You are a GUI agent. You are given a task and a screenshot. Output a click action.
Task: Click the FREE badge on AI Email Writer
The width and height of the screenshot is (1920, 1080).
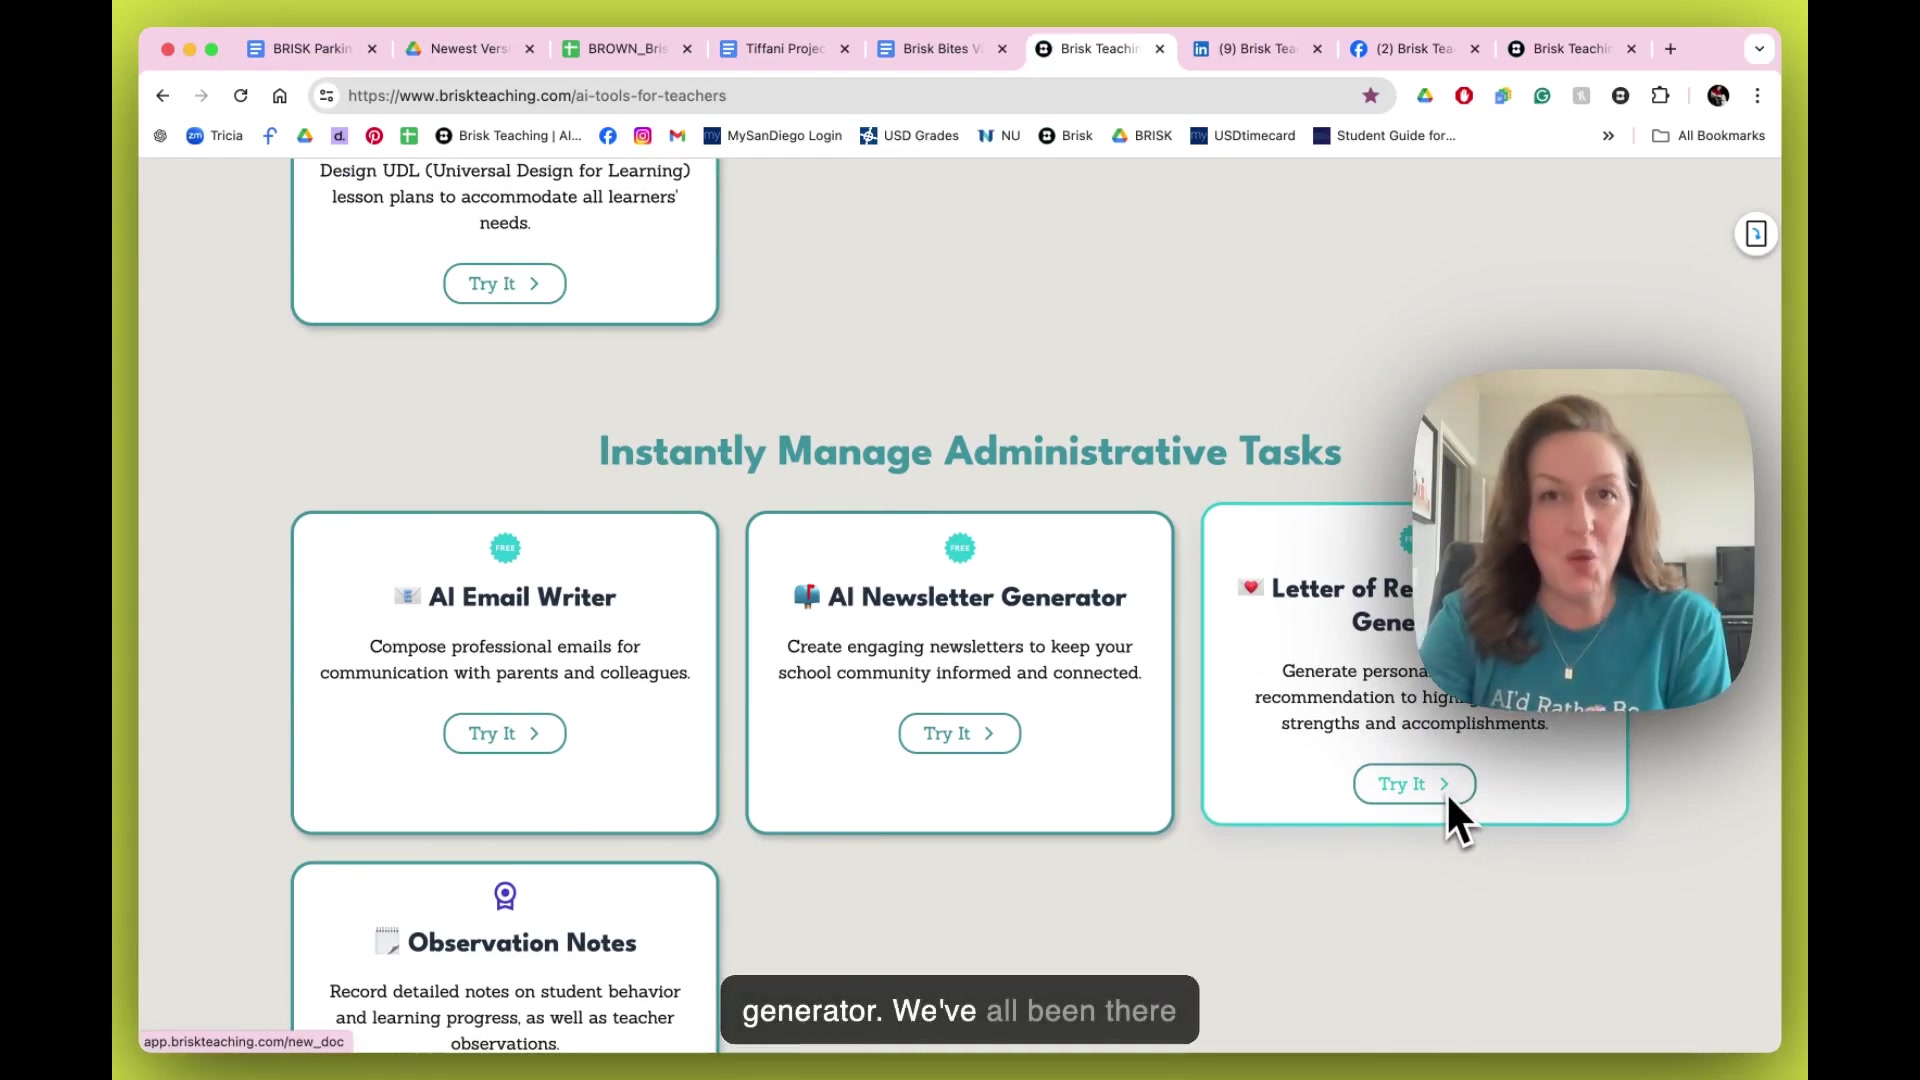[x=505, y=548]
